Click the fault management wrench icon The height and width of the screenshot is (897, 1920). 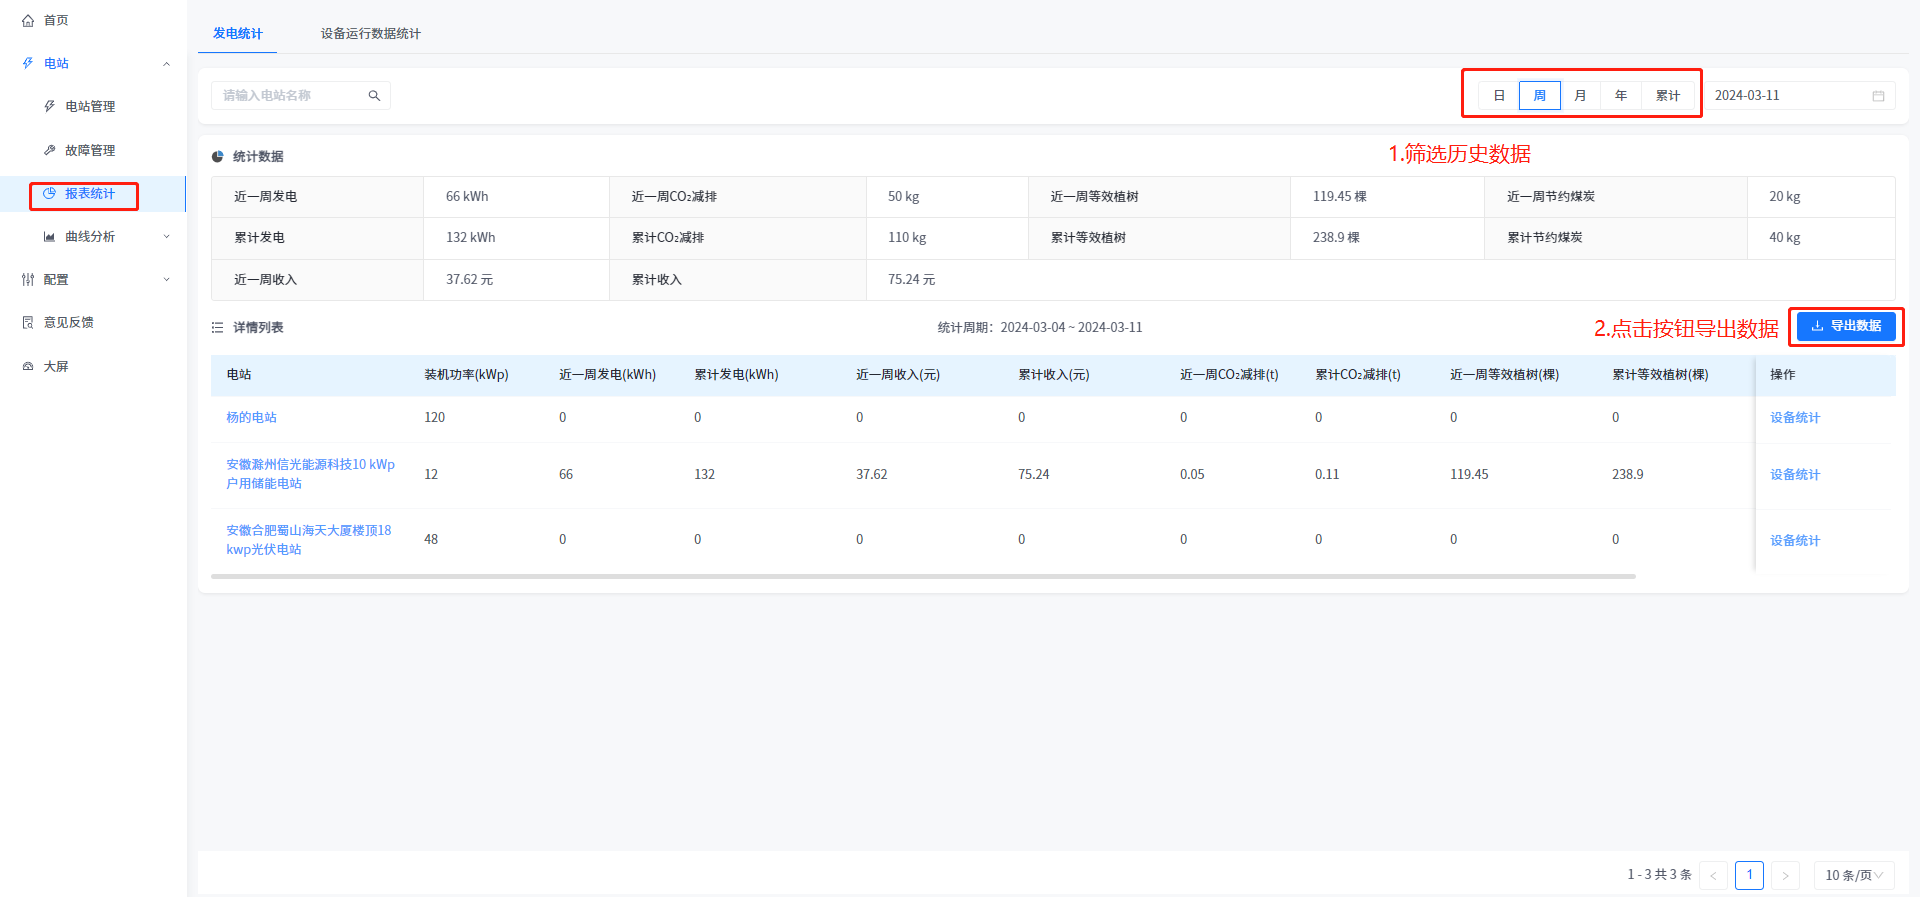[50, 150]
